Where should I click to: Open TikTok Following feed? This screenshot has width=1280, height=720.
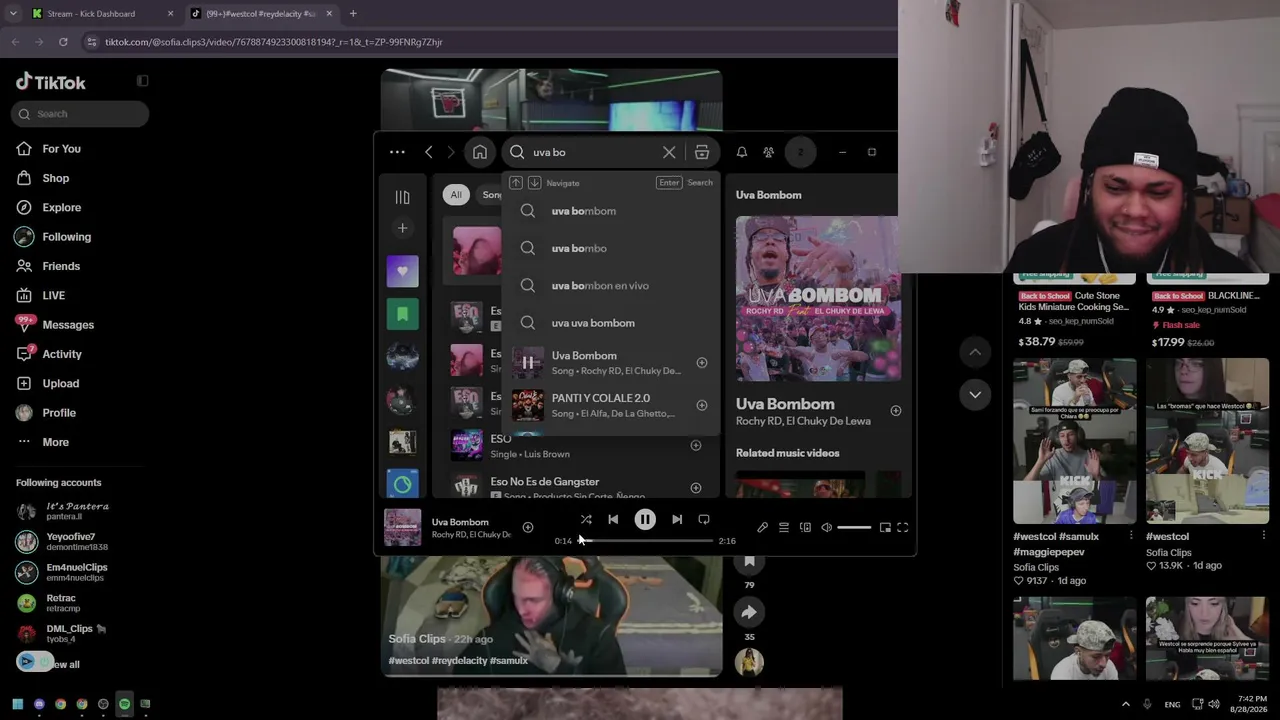[66, 237]
